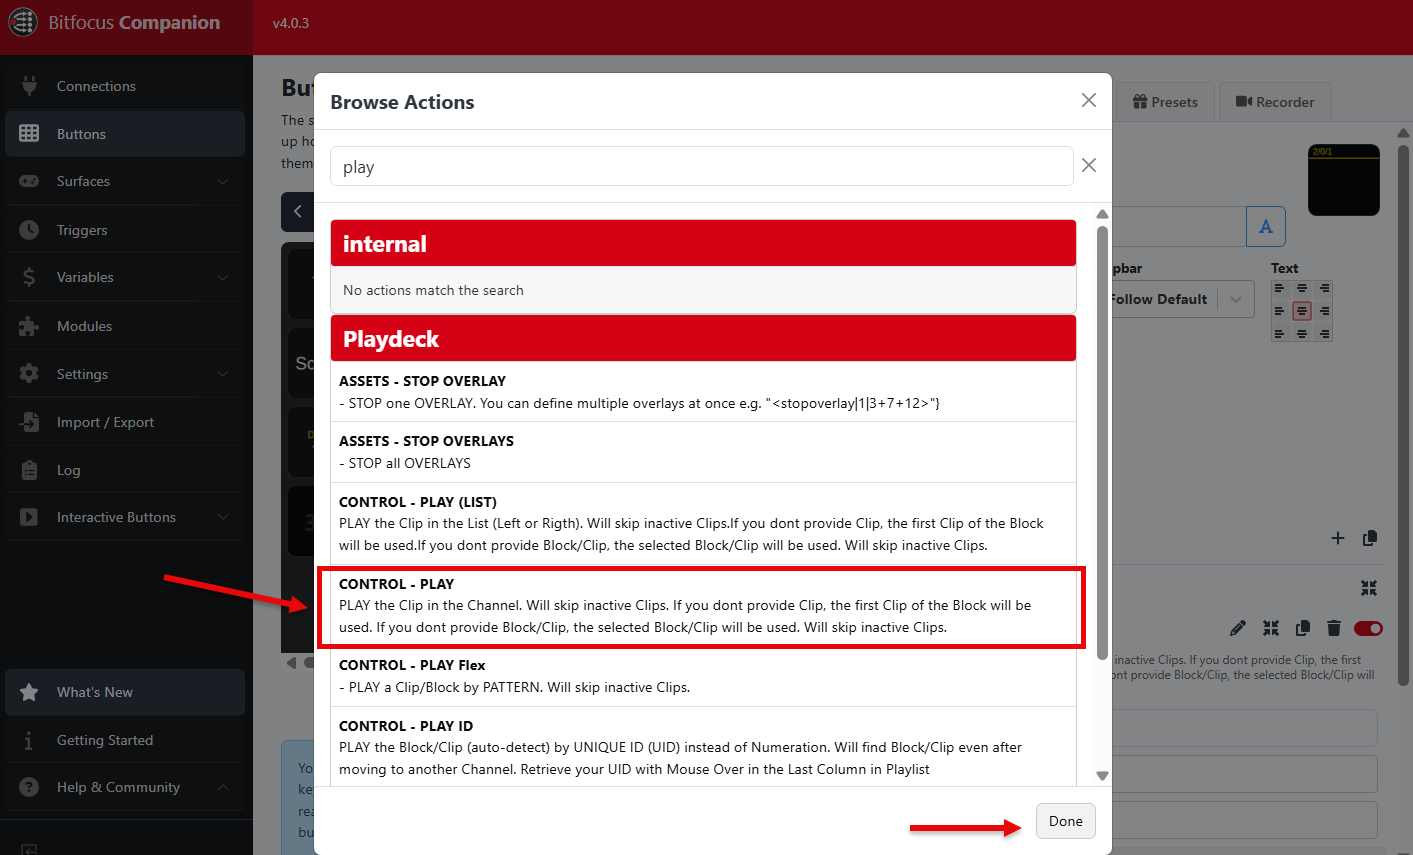
Task: Close the Browse Actions dialog
Action: click(1089, 100)
